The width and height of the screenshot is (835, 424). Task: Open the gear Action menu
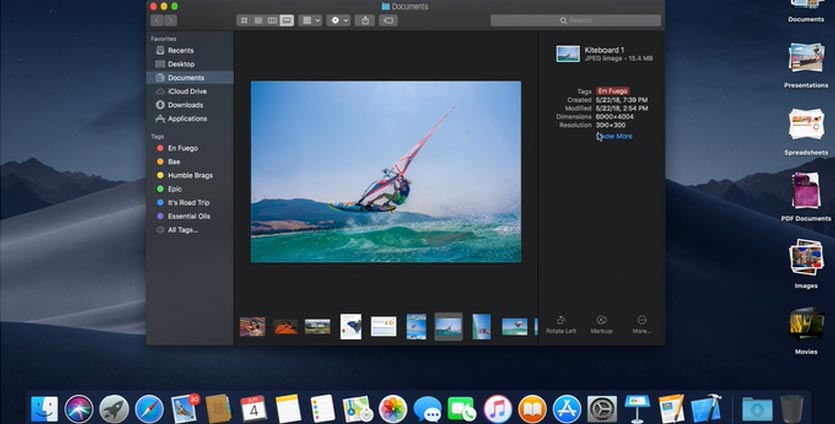[338, 20]
